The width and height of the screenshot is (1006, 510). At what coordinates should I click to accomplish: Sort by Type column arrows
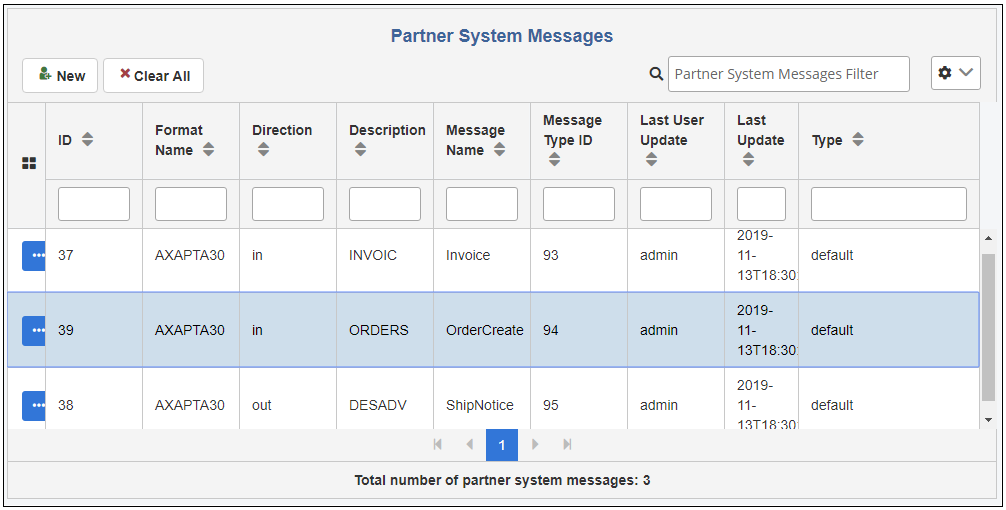point(857,139)
